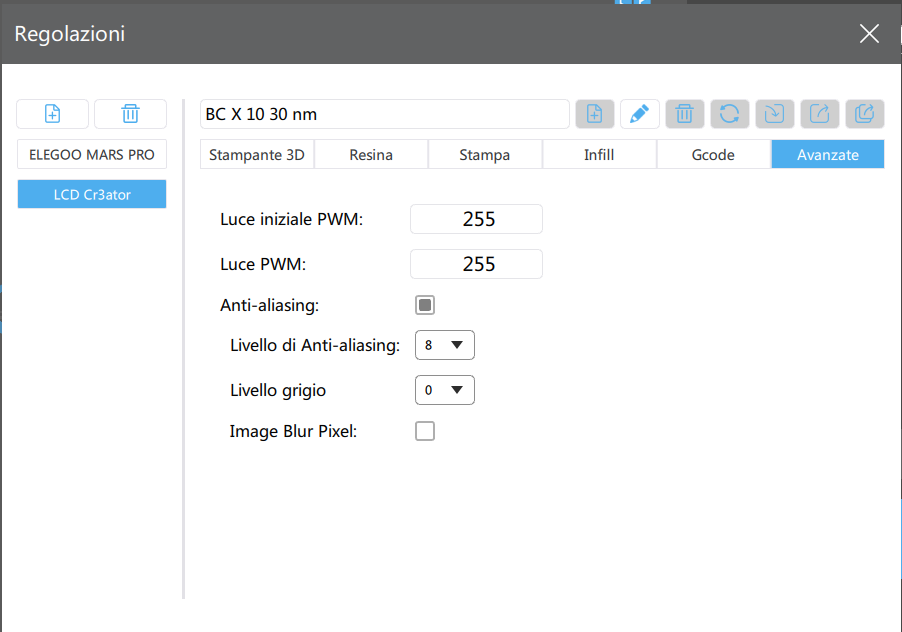The image size is (902, 632).
Task: Enable the Image Blur Pixel checkbox
Action: [425, 431]
